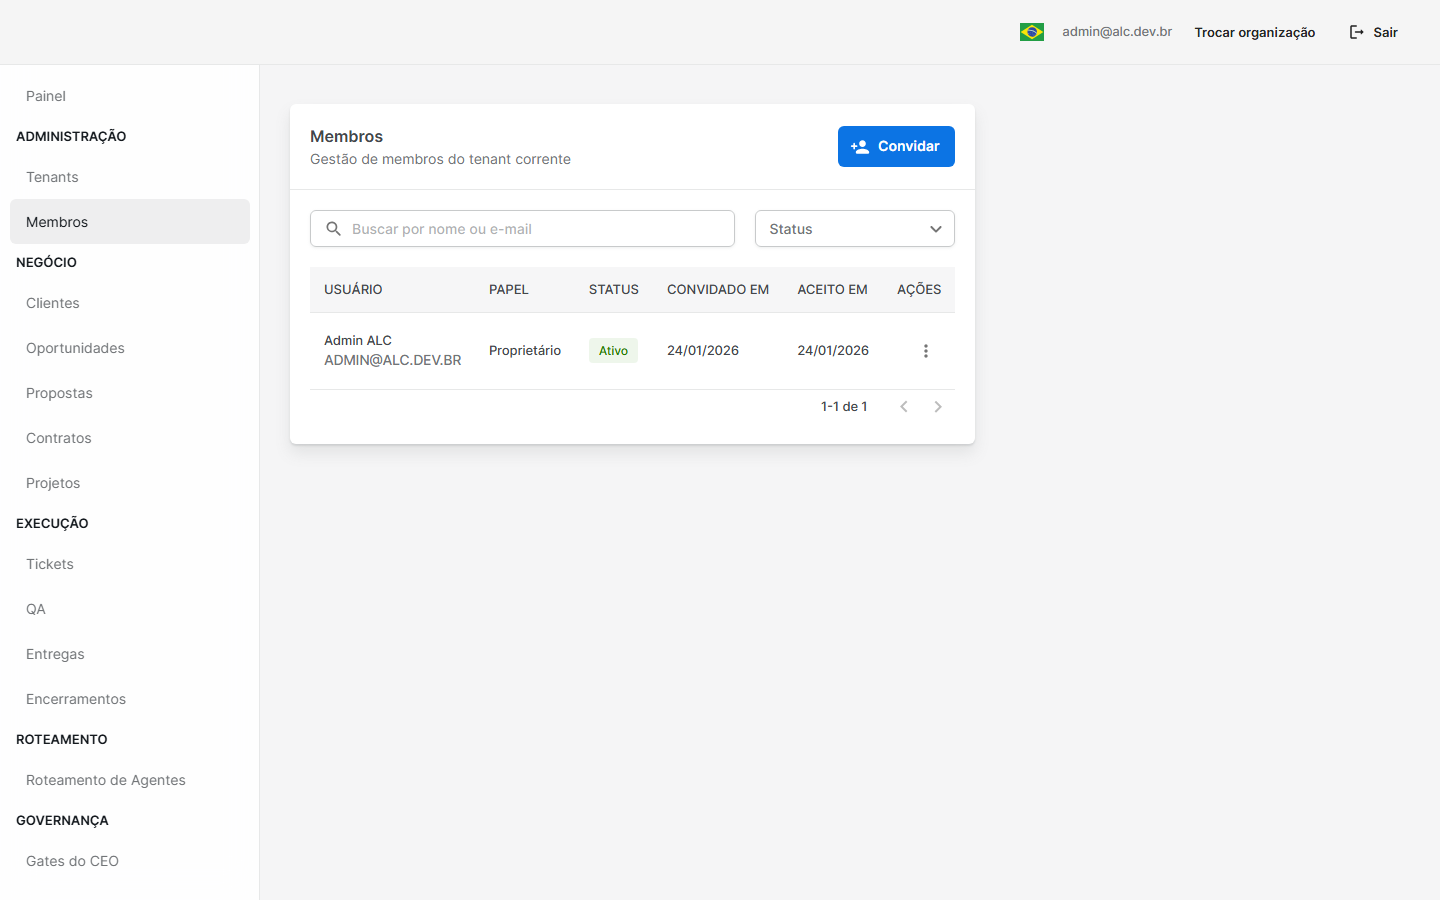Click the search by name or e-mail field
The image size is (1440, 900).
(522, 229)
